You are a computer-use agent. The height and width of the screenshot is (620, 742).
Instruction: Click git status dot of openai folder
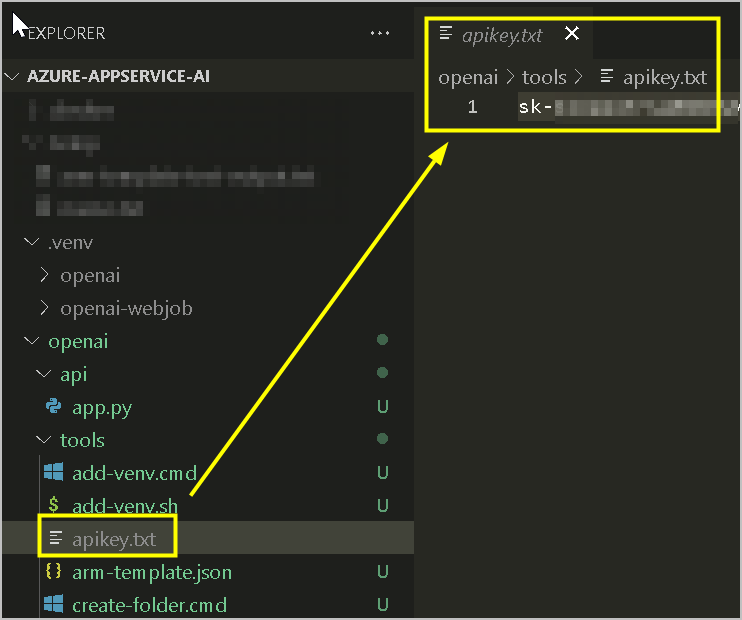[383, 339]
